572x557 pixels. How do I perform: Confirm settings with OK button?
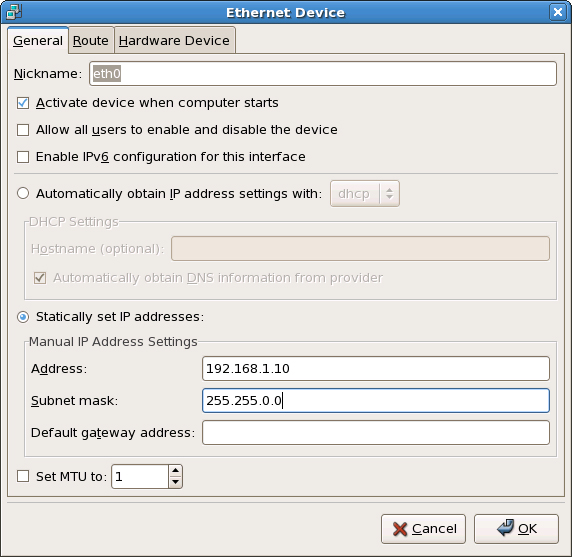point(516,529)
